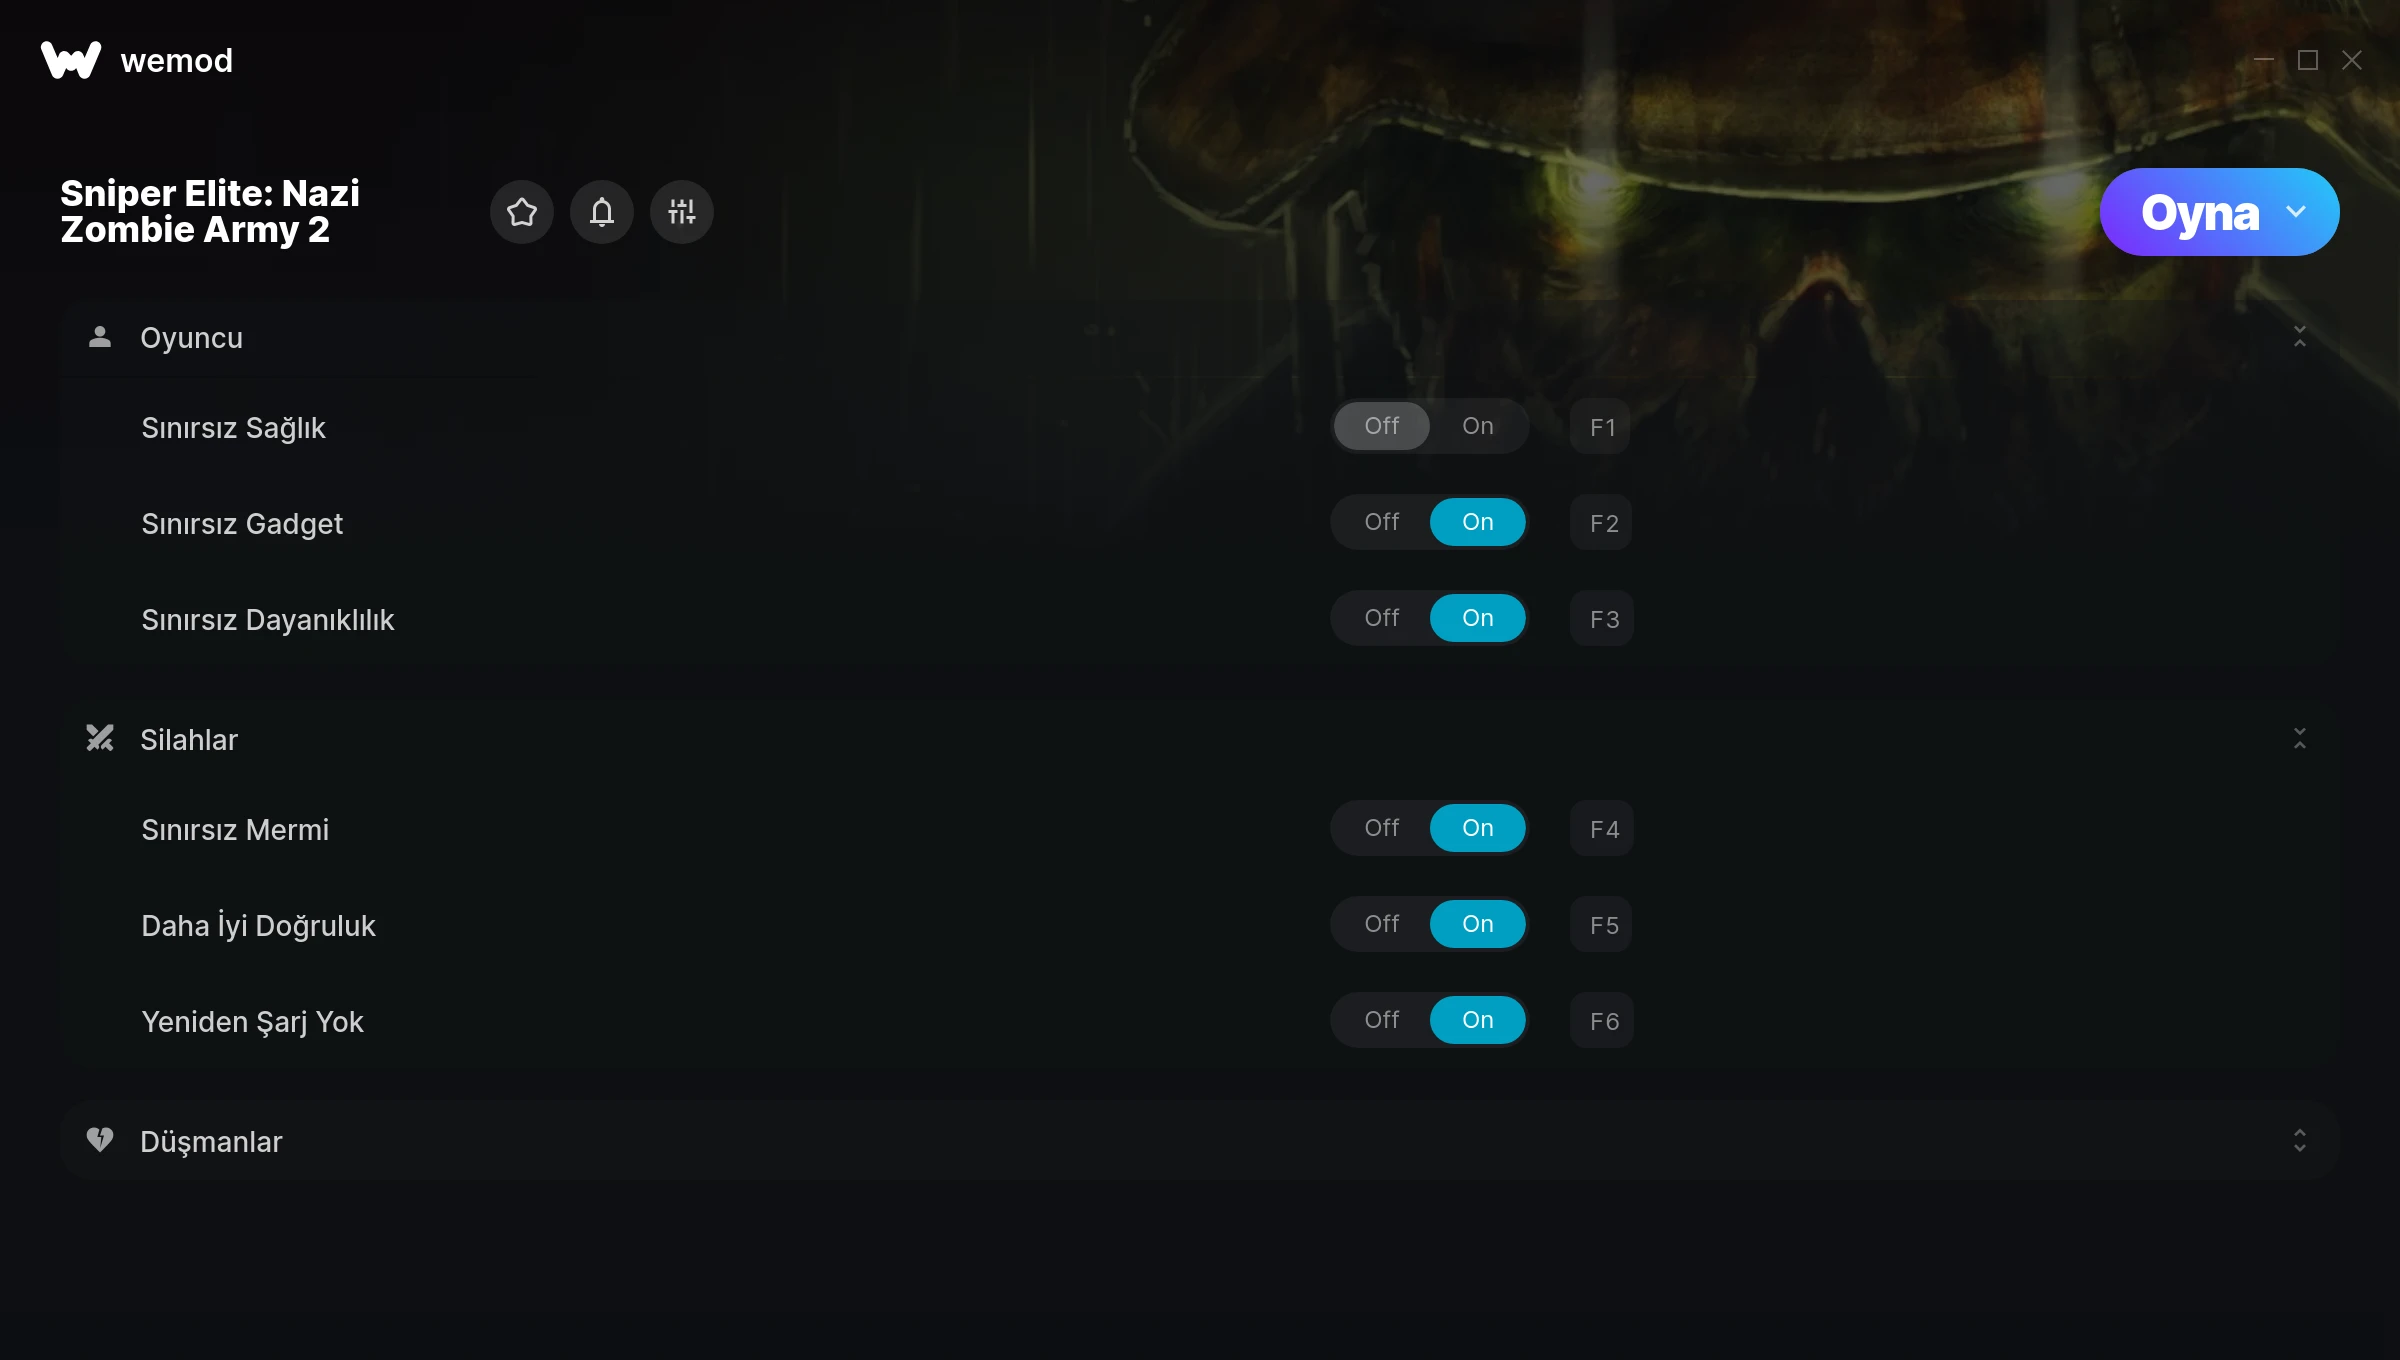Add game to favorites with star icon
The image size is (2400, 1360).
[x=522, y=212]
